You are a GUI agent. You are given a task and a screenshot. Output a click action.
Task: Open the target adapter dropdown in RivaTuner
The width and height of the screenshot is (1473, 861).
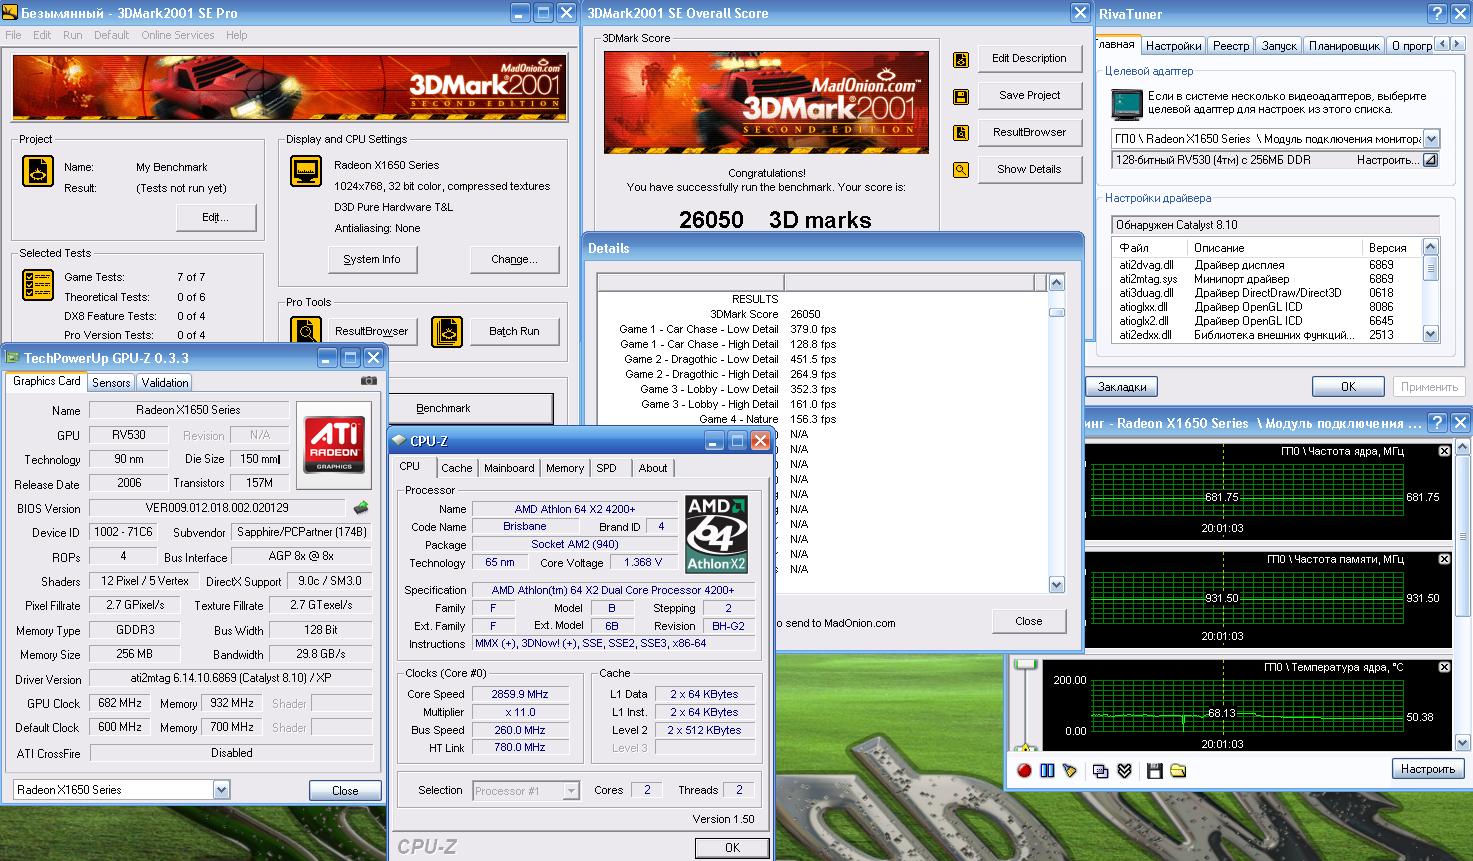pyautogui.click(x=1431, y=139)
